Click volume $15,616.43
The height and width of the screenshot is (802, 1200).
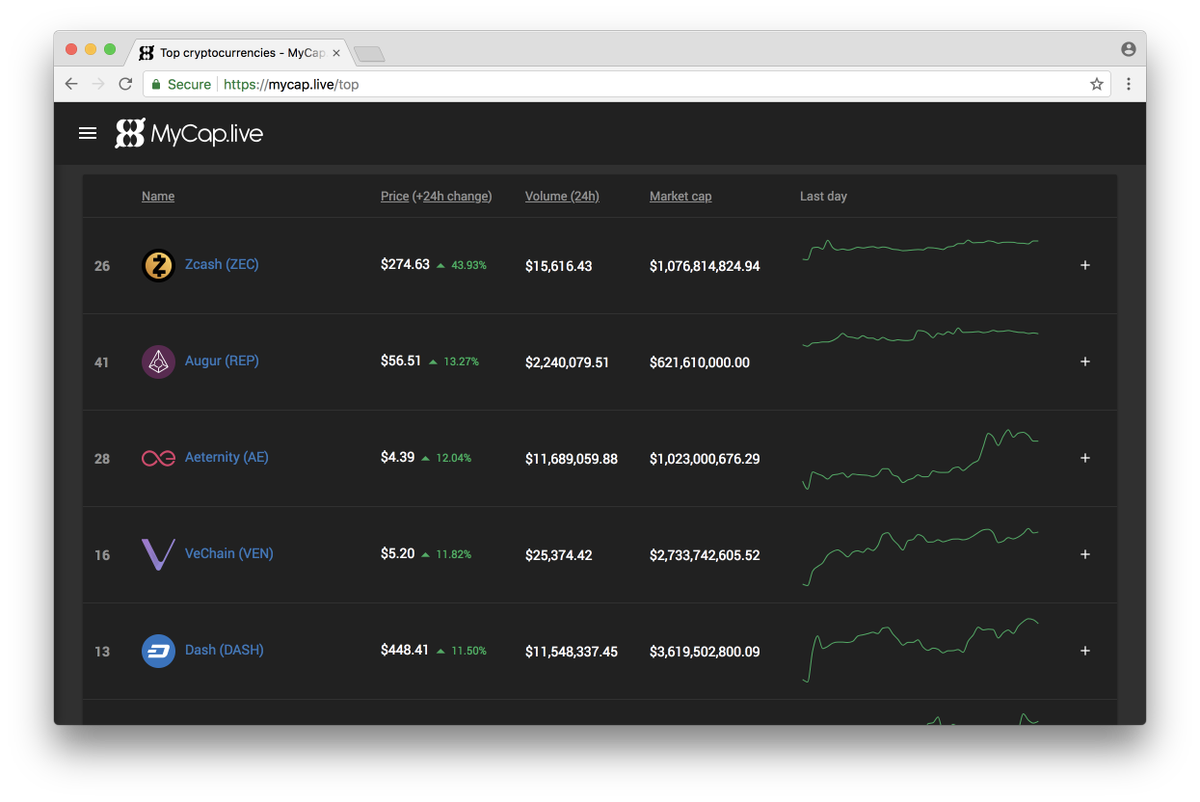558,266
